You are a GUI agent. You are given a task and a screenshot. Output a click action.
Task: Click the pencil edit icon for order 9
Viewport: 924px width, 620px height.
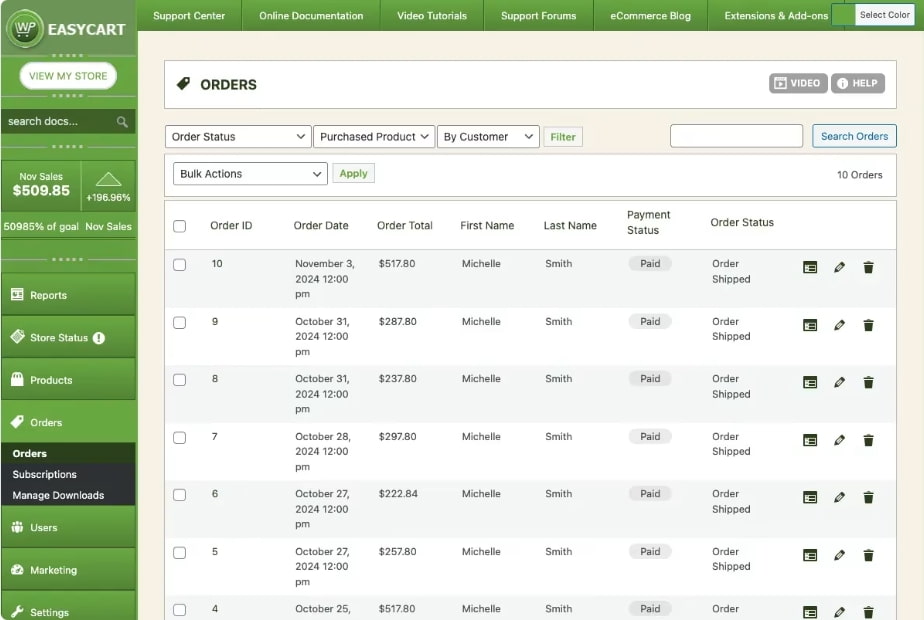pyautogui.click(x=839, y=325)
